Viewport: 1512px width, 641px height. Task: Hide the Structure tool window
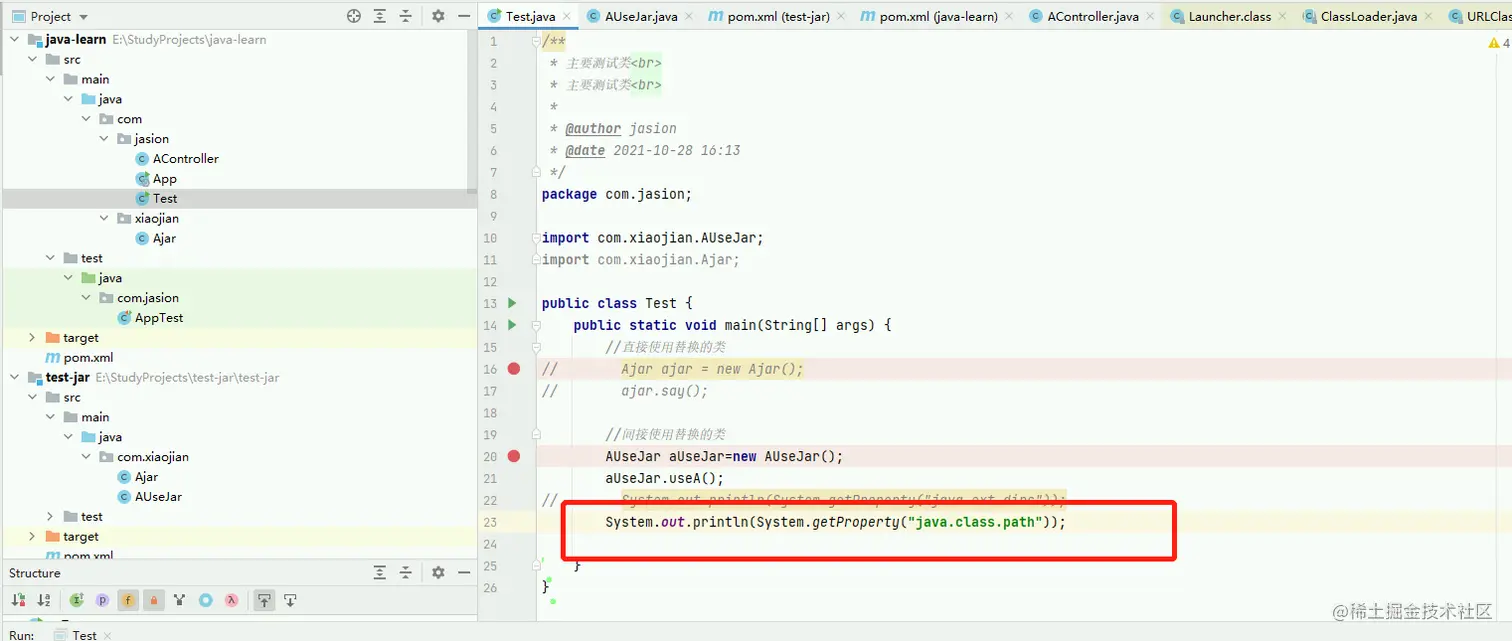(464, 573)
